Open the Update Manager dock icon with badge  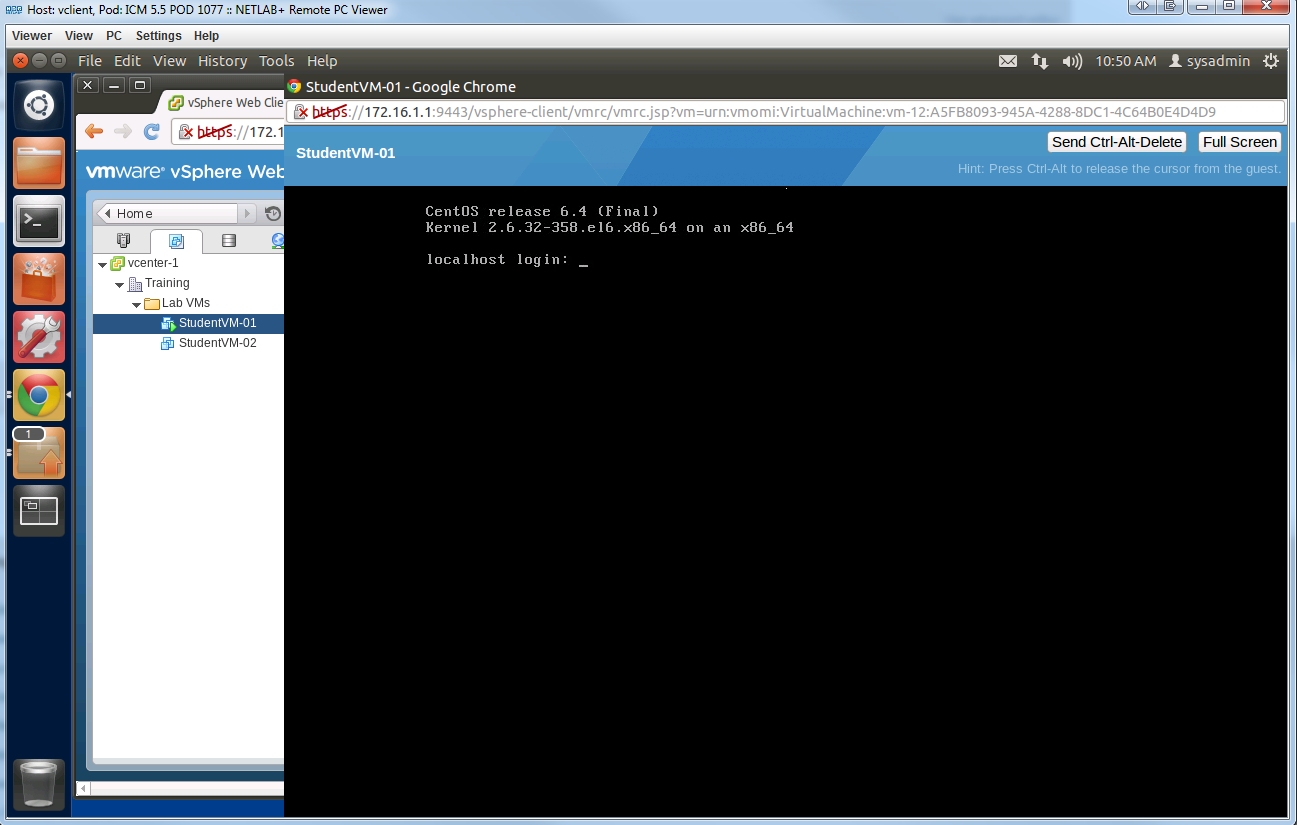pyautogui.click(x=39, y=453)
